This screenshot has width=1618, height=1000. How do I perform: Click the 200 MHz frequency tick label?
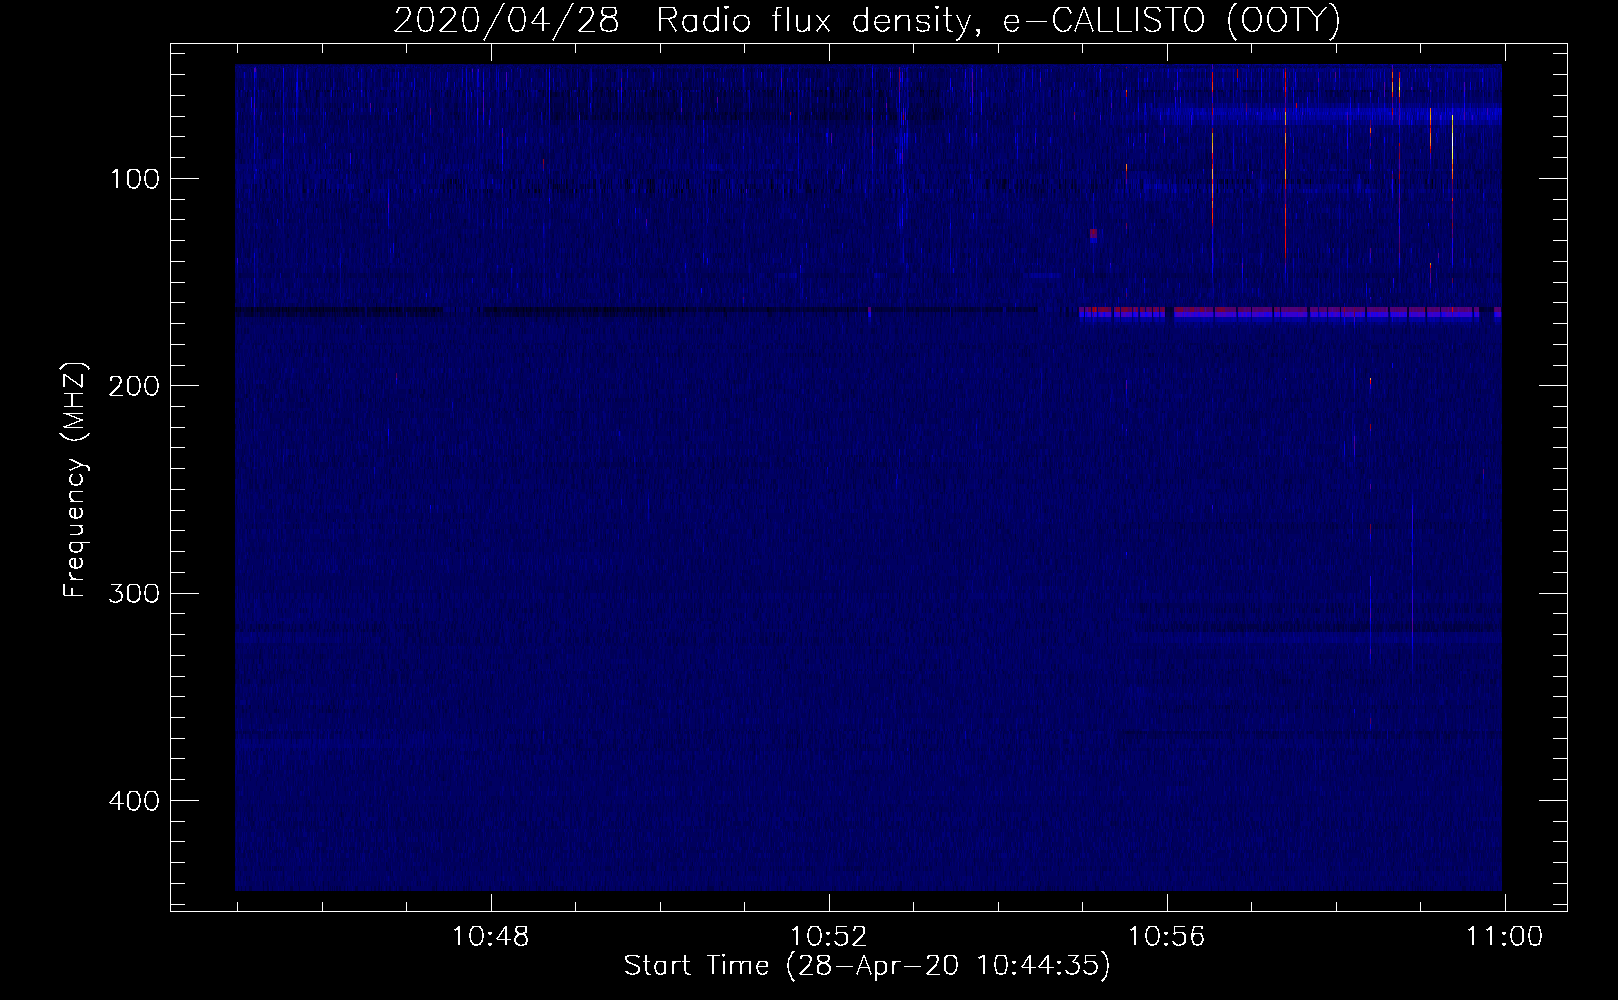click(132, 386)
